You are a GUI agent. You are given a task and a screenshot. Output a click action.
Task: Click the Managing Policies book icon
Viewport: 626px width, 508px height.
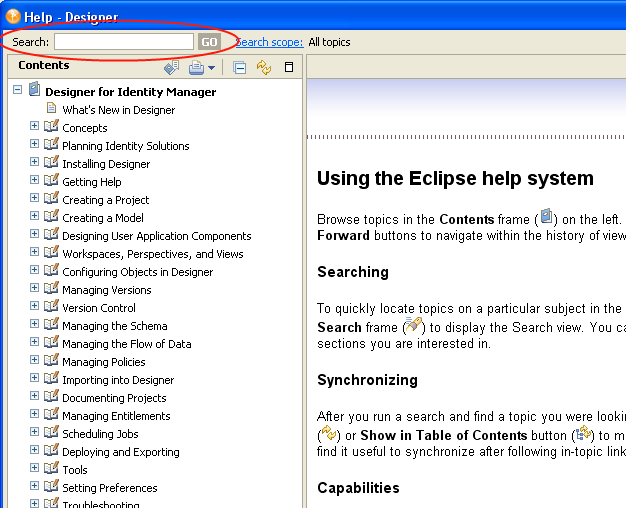pos(51,359)
